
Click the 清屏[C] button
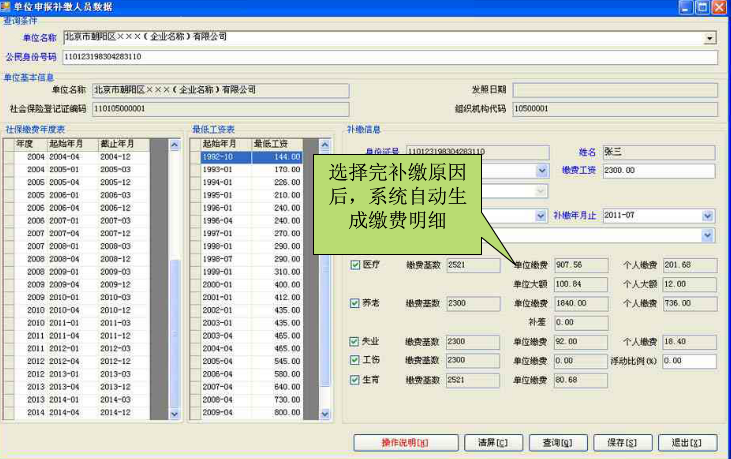click(x=493, y=443)
